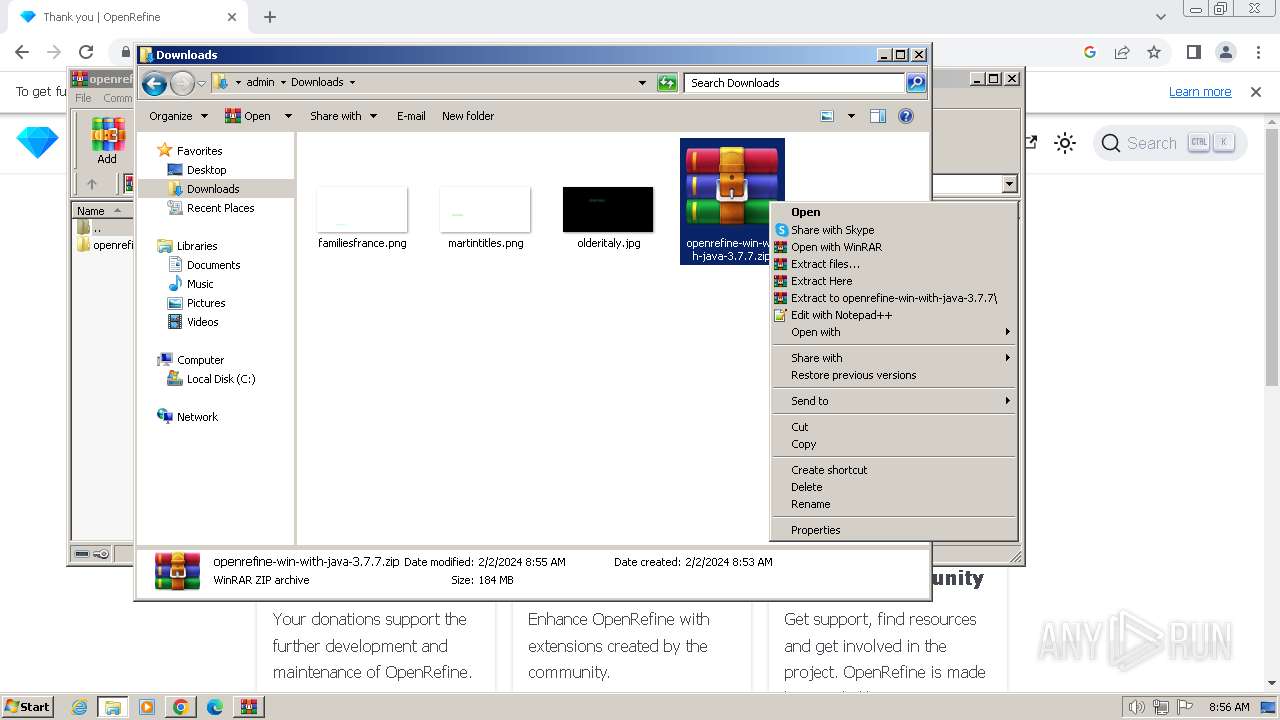
Task: Reload the Chrome page
Action: (x=86, y=52)
